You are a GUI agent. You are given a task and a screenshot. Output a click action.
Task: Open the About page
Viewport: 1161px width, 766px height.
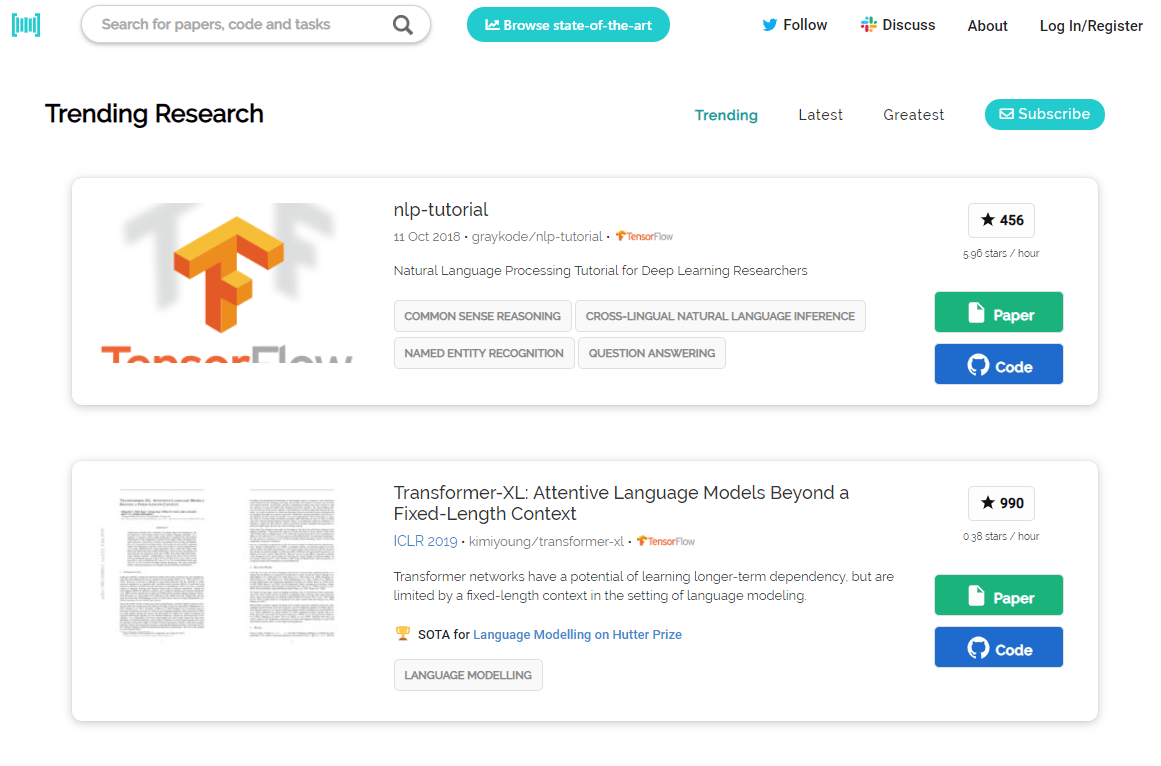[987, 26]
